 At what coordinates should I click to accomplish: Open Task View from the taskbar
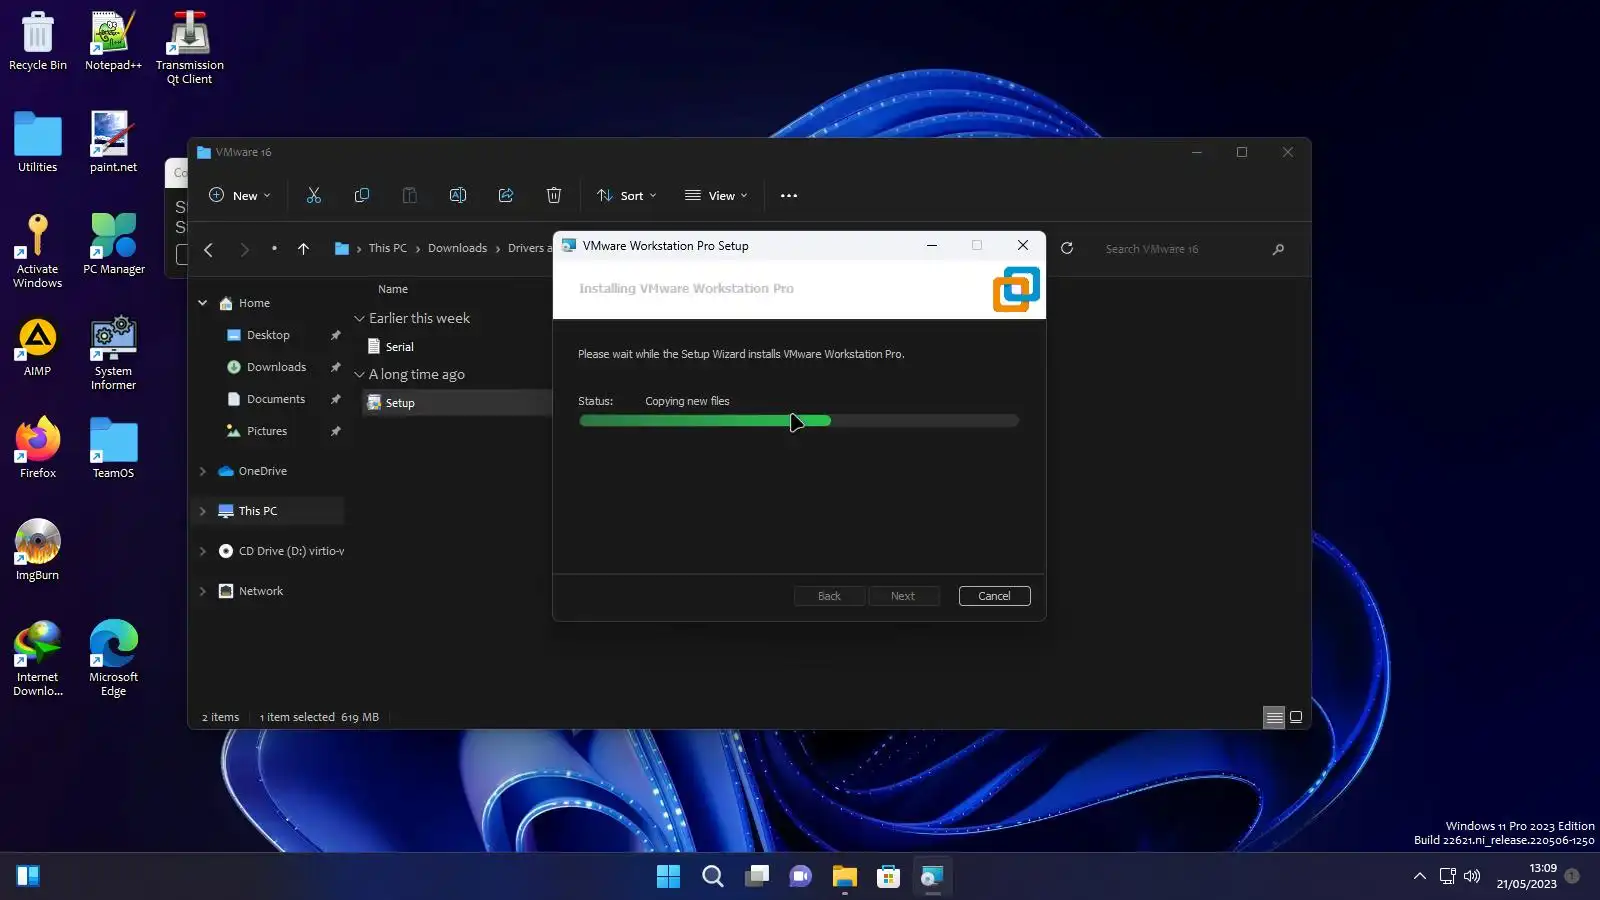757,877
